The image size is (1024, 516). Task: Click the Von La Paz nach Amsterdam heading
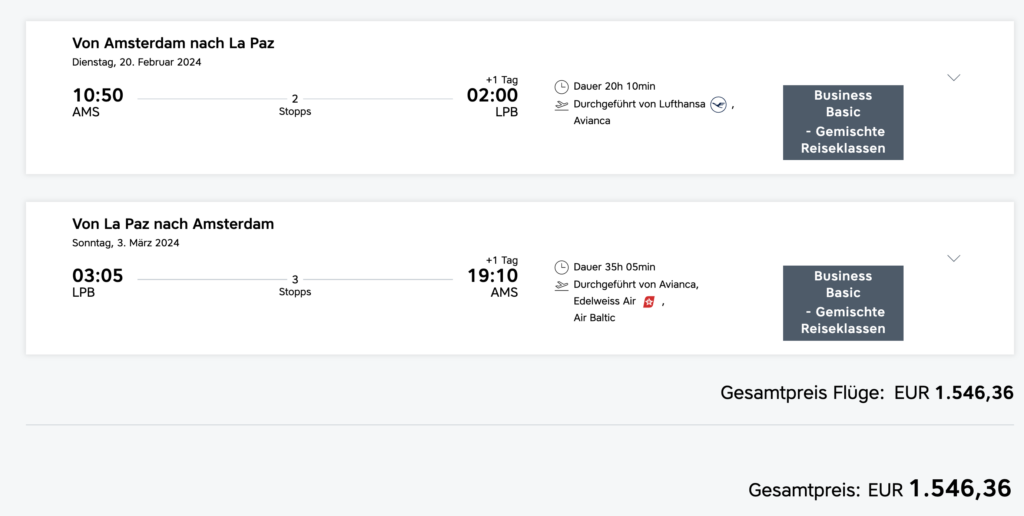[x=173, y=224]
